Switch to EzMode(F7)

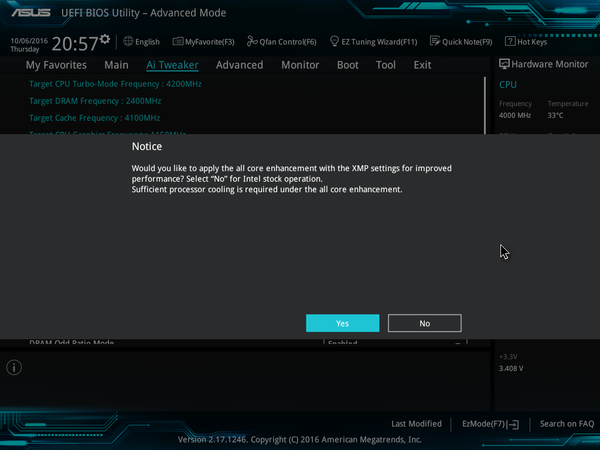[x=484, y=424]
